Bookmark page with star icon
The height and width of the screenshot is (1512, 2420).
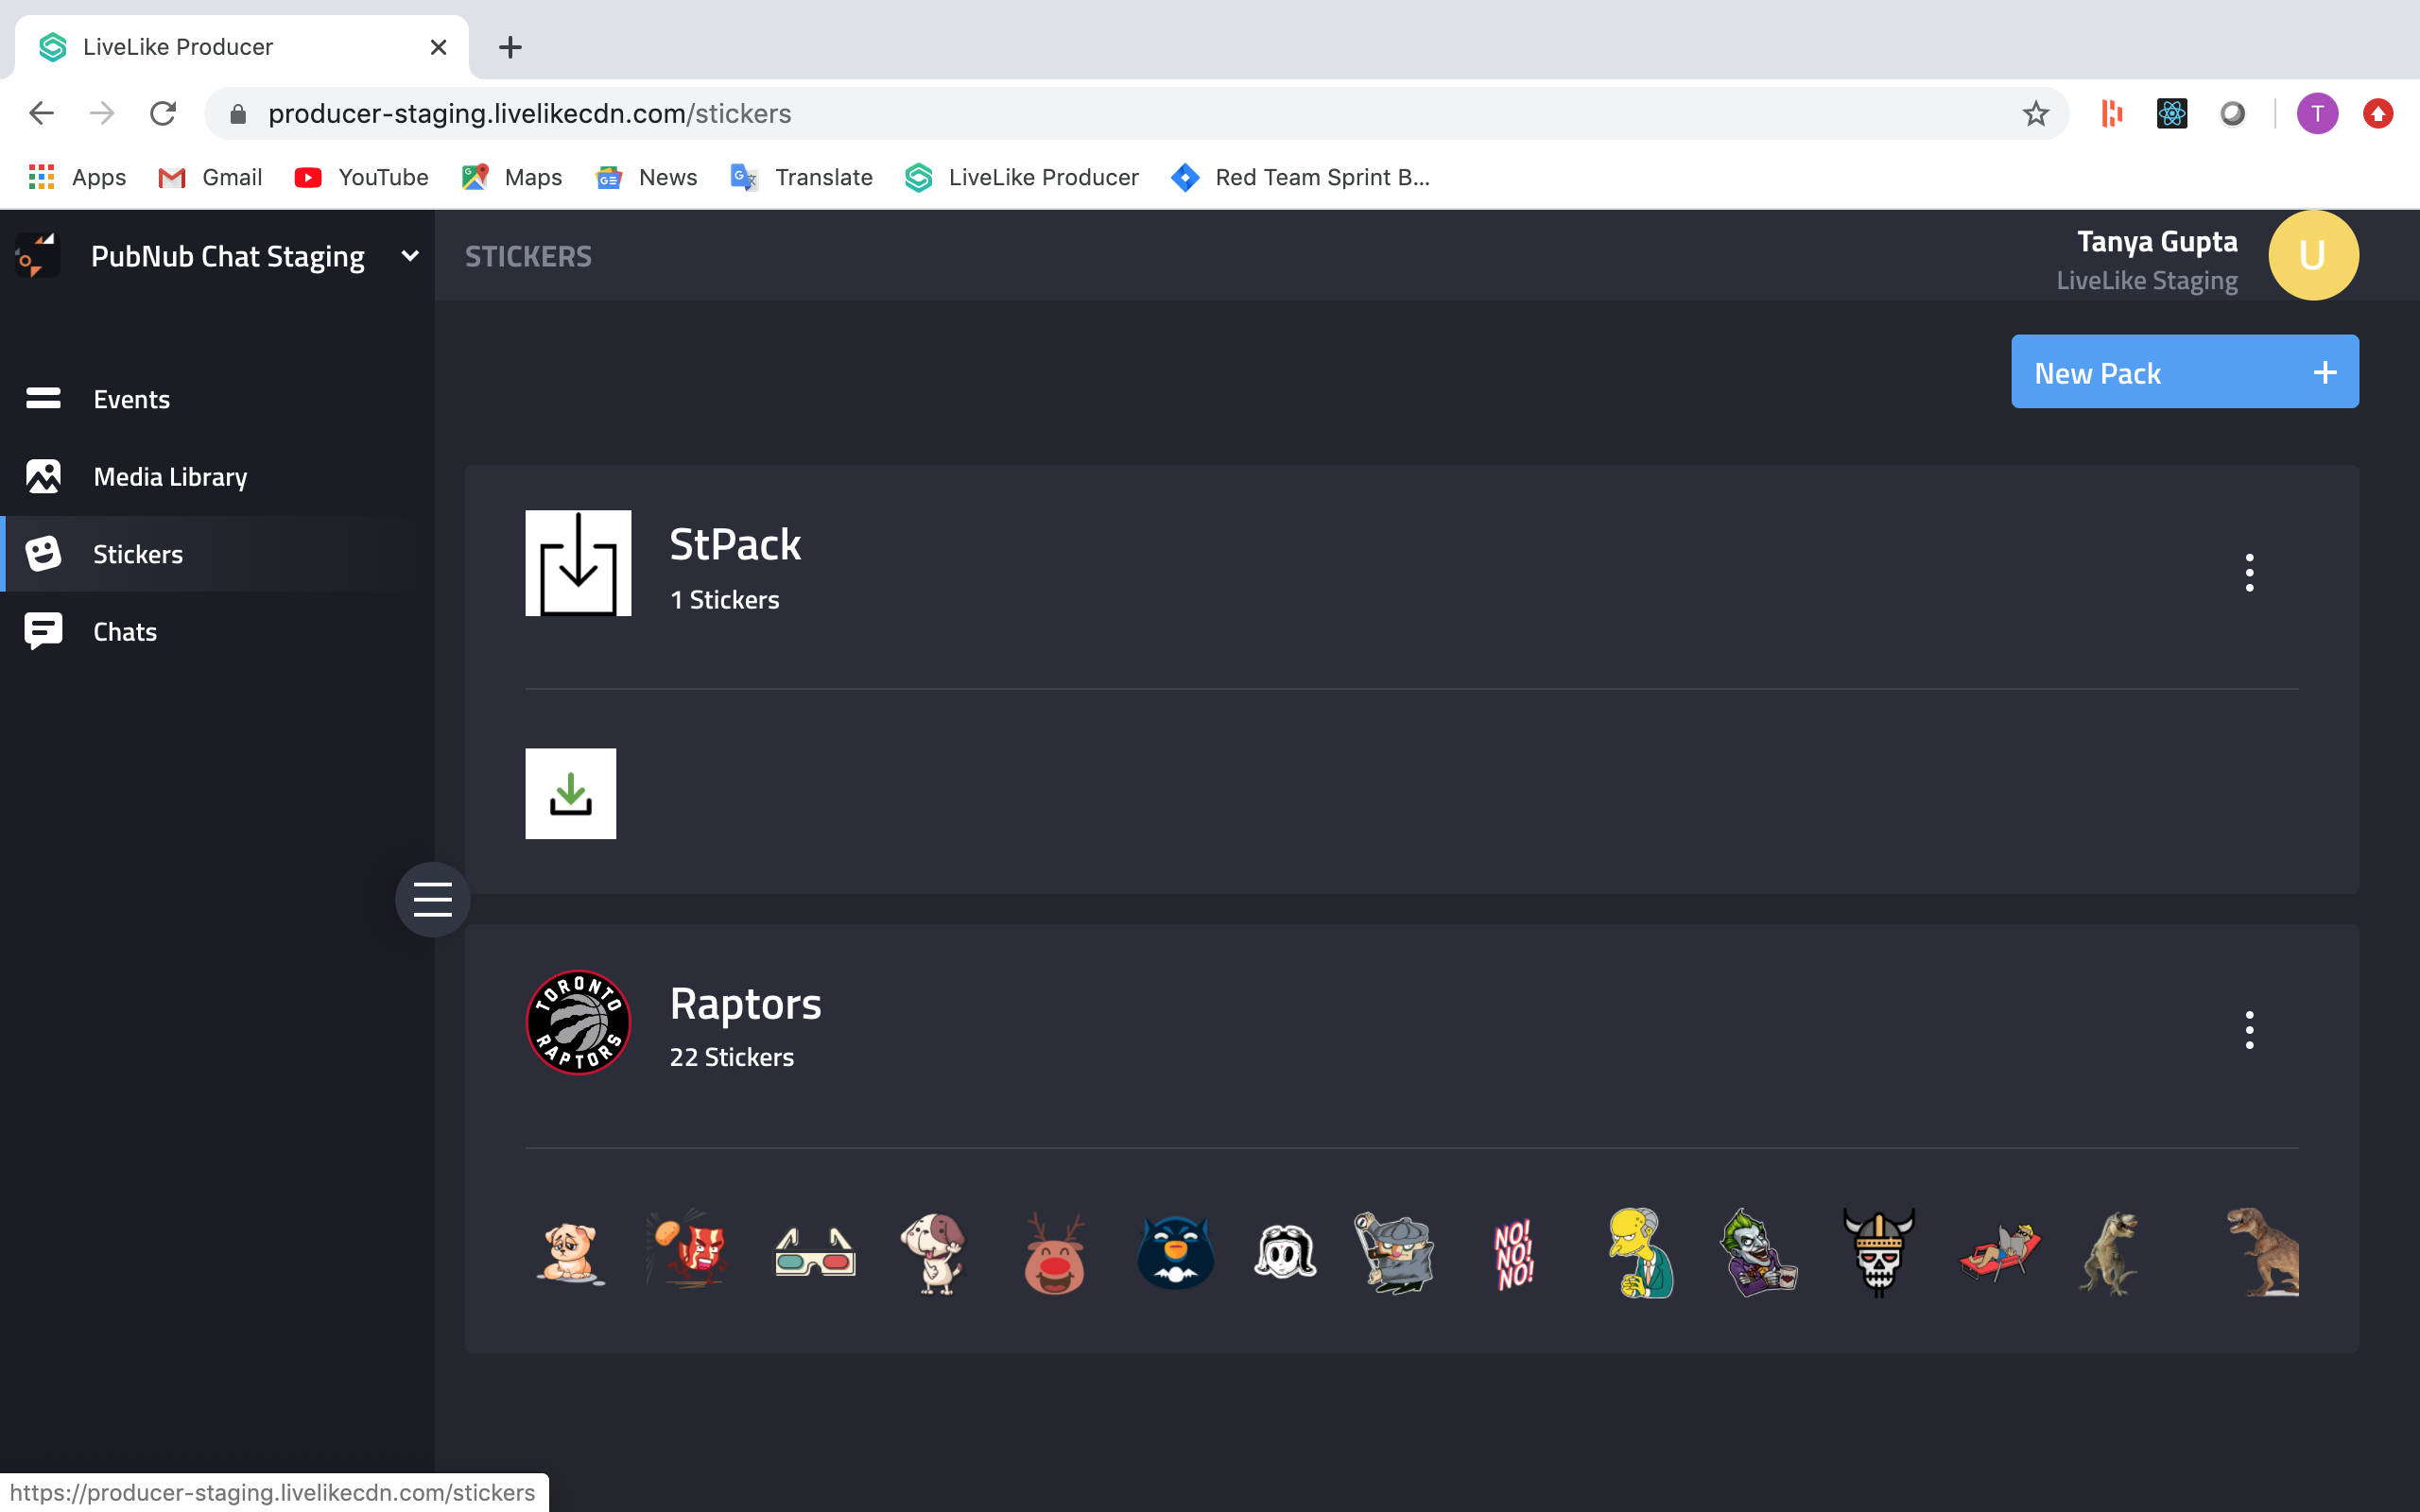(x=2035, y=114)
